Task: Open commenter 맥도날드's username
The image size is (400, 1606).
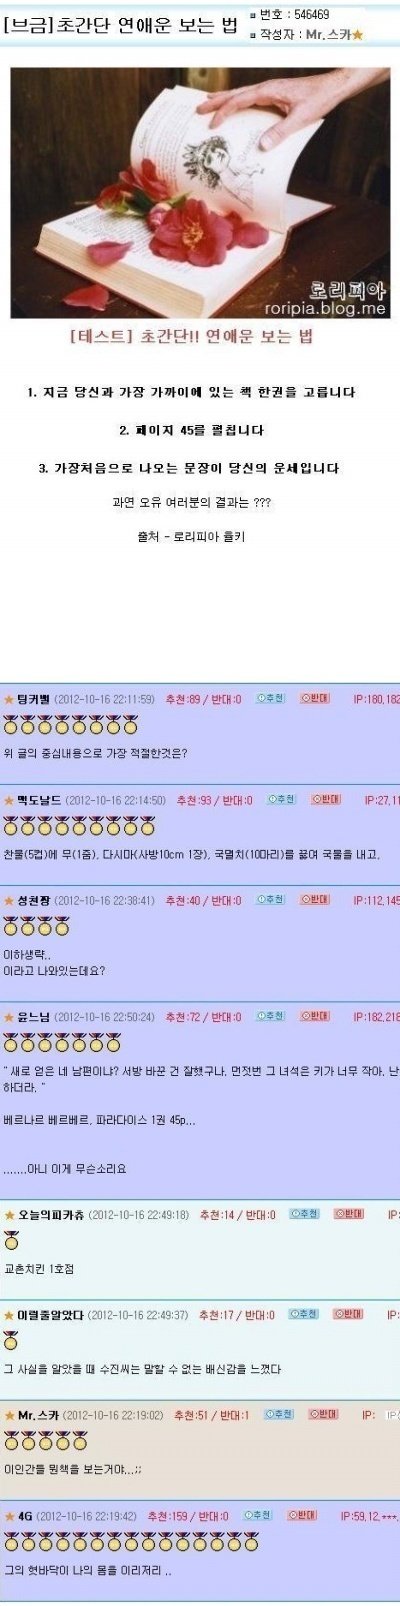Action: (x=33, y=801)
